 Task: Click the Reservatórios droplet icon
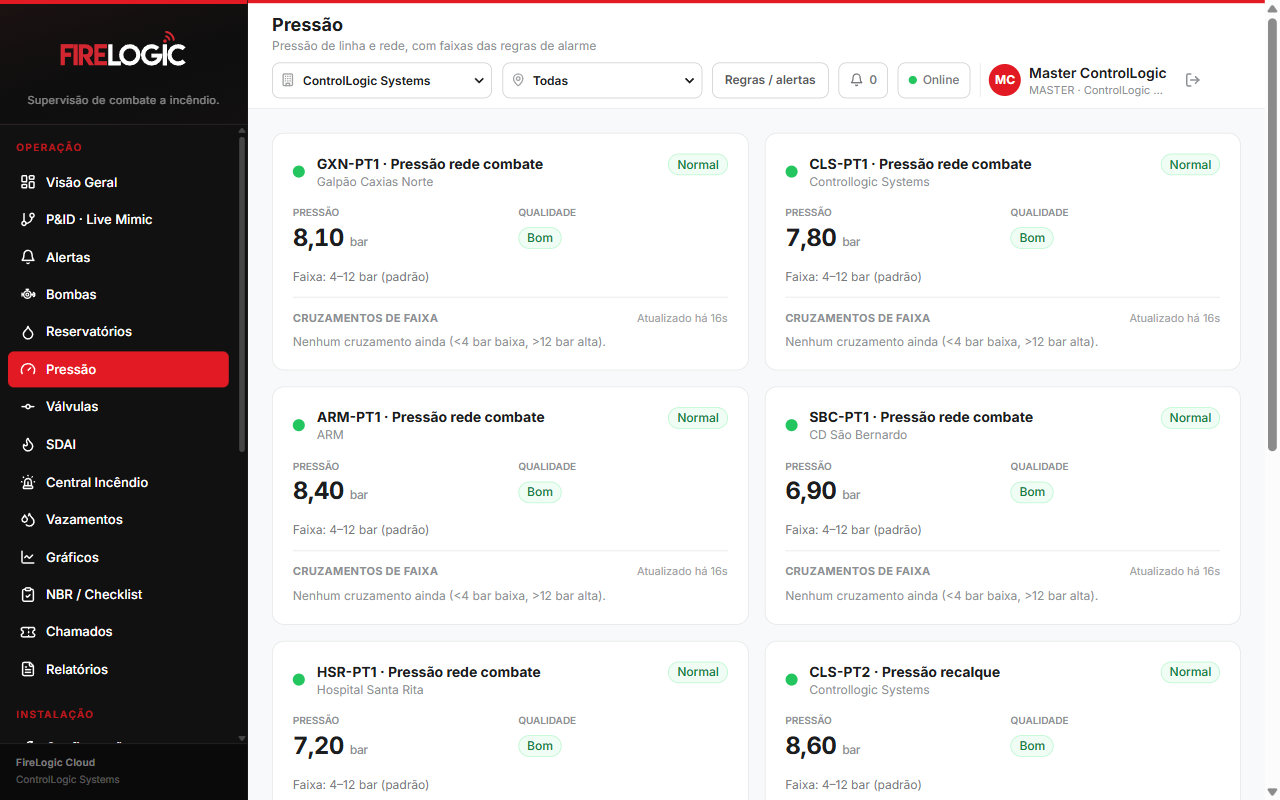click(x=28, y=331)
